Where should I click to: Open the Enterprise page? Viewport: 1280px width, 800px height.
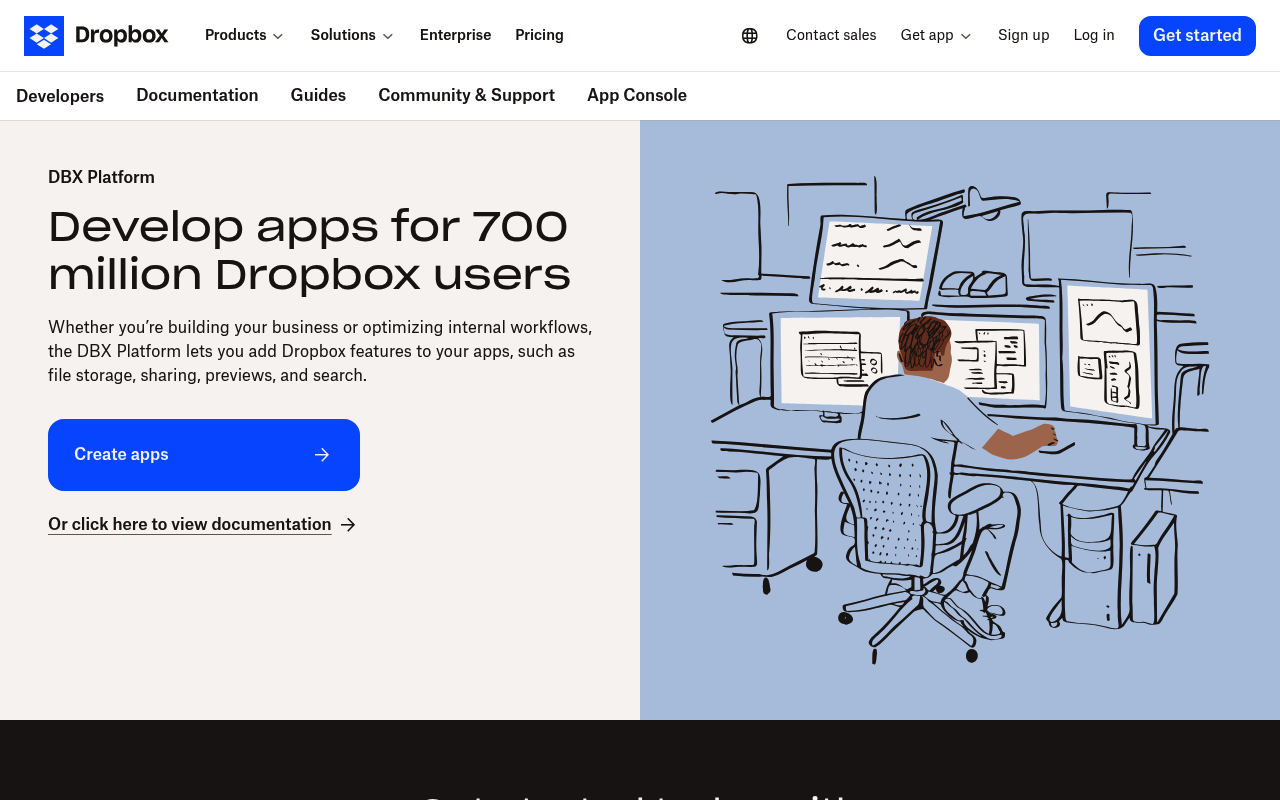[455, 35]
